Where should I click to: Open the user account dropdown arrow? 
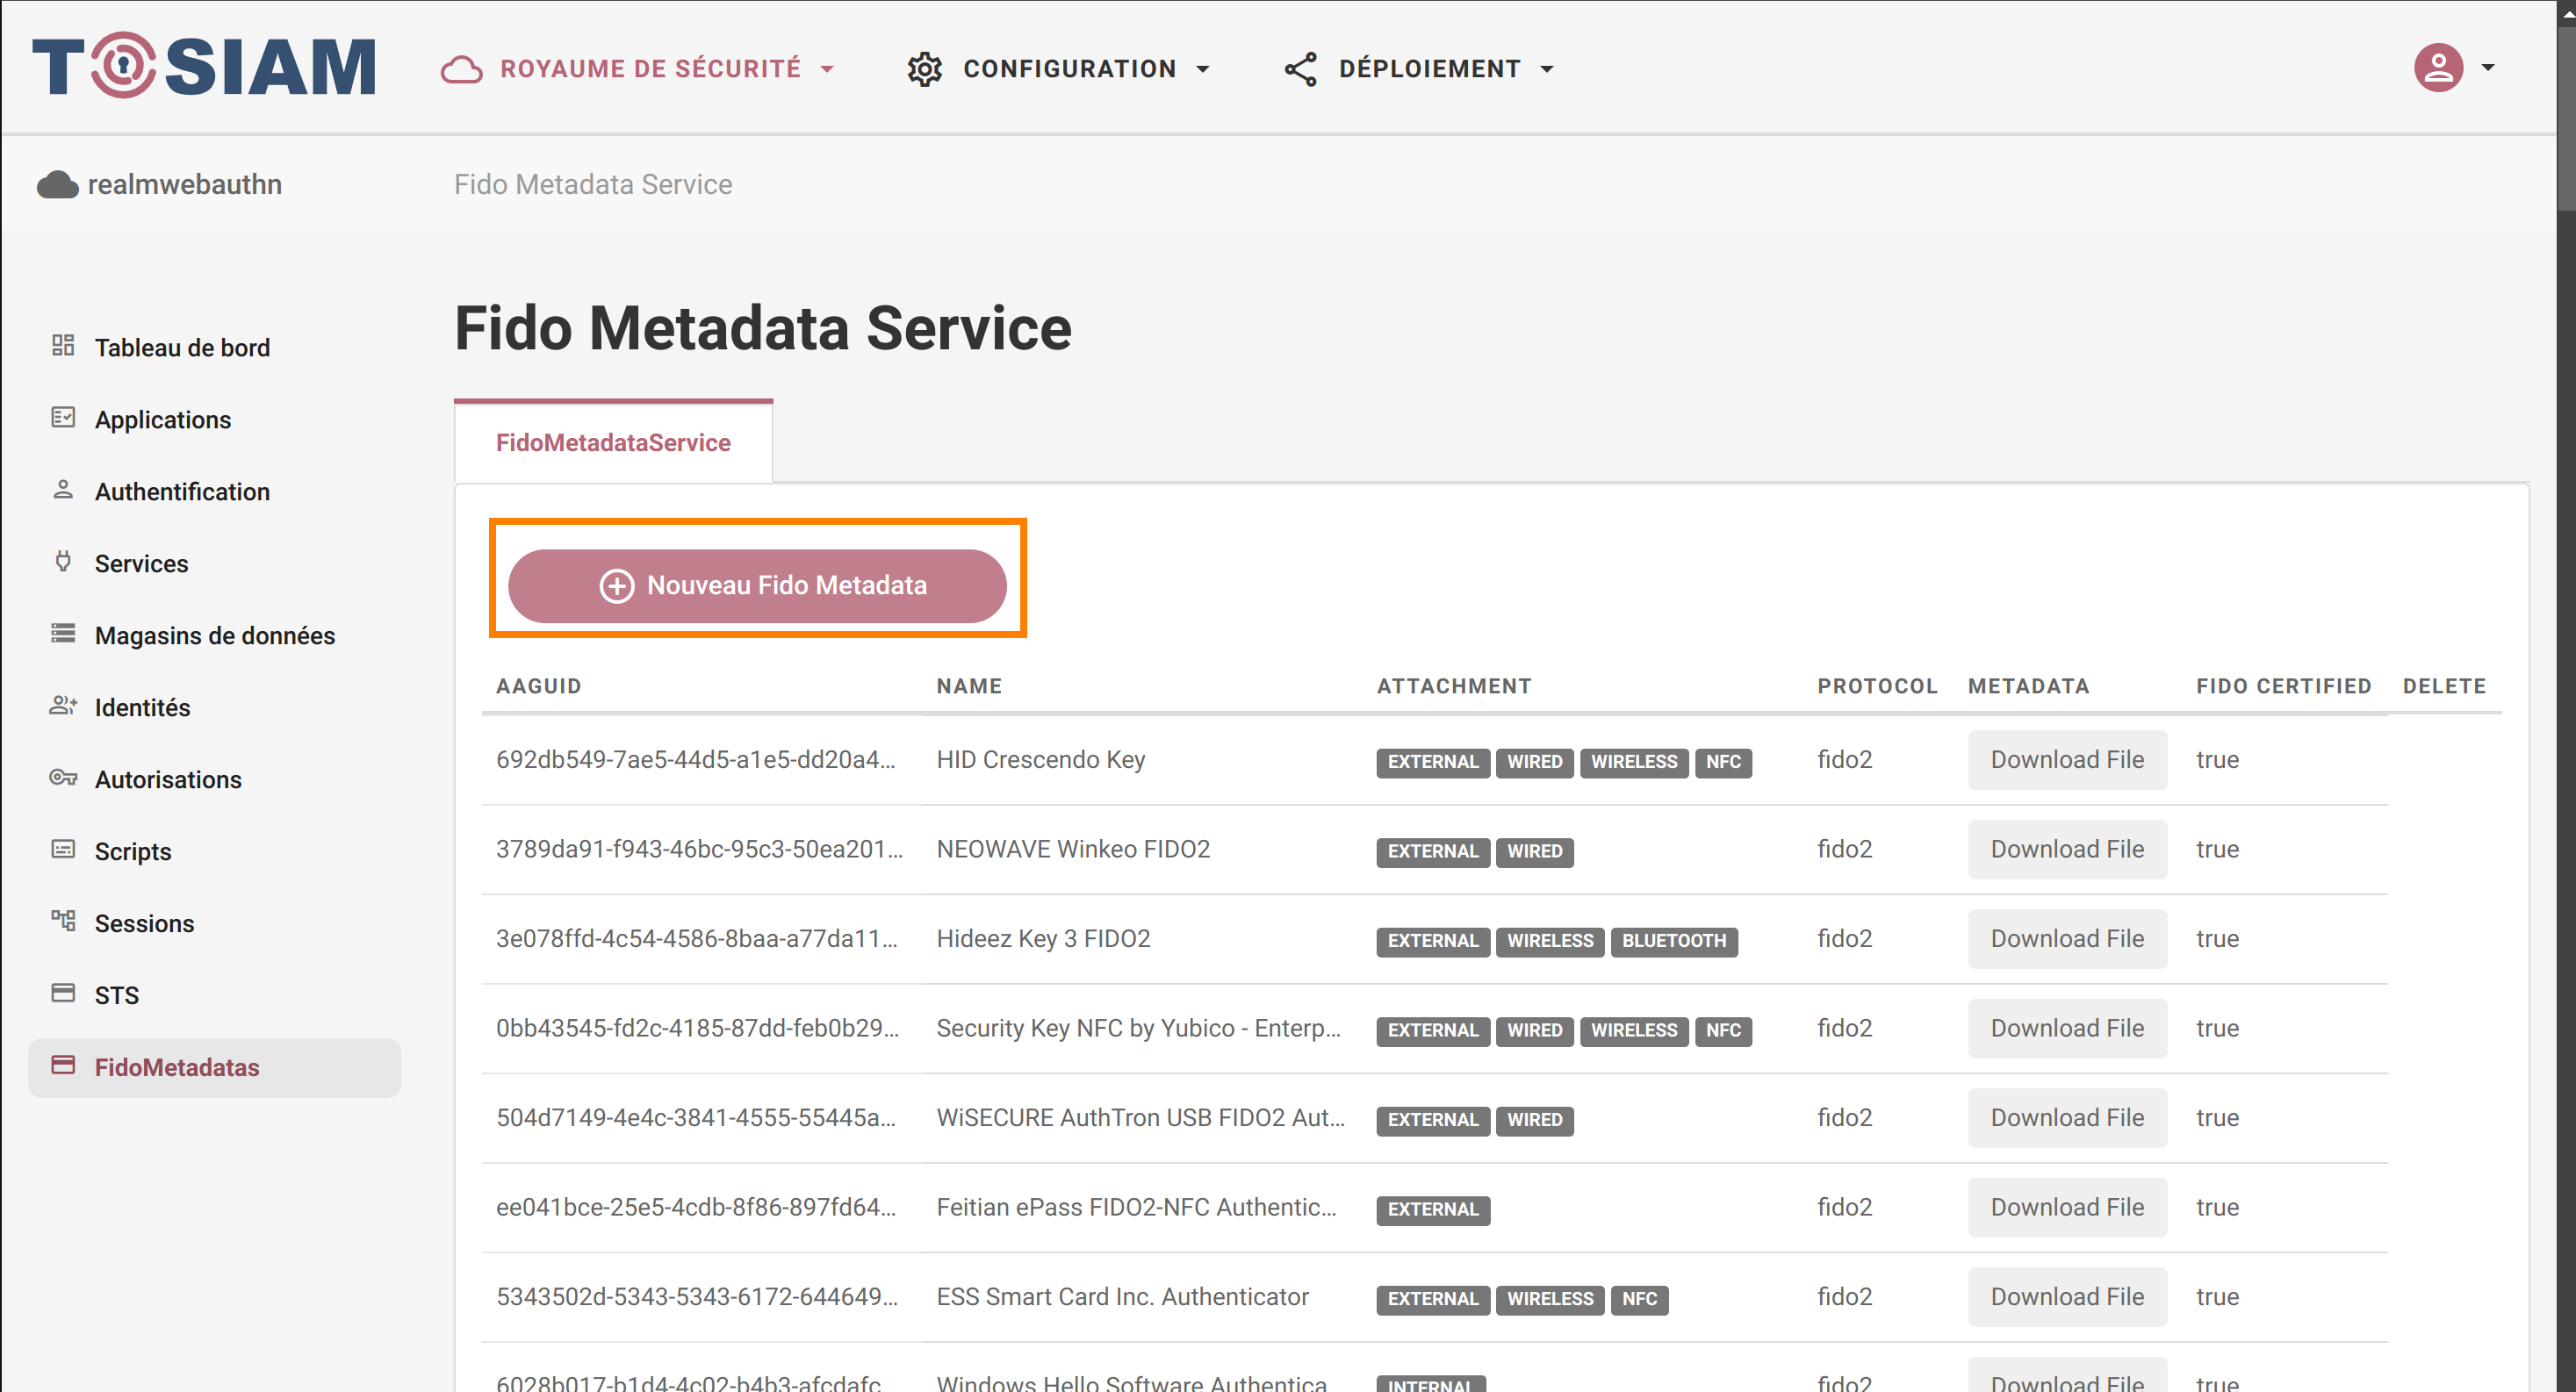(x=2488, y=68)
